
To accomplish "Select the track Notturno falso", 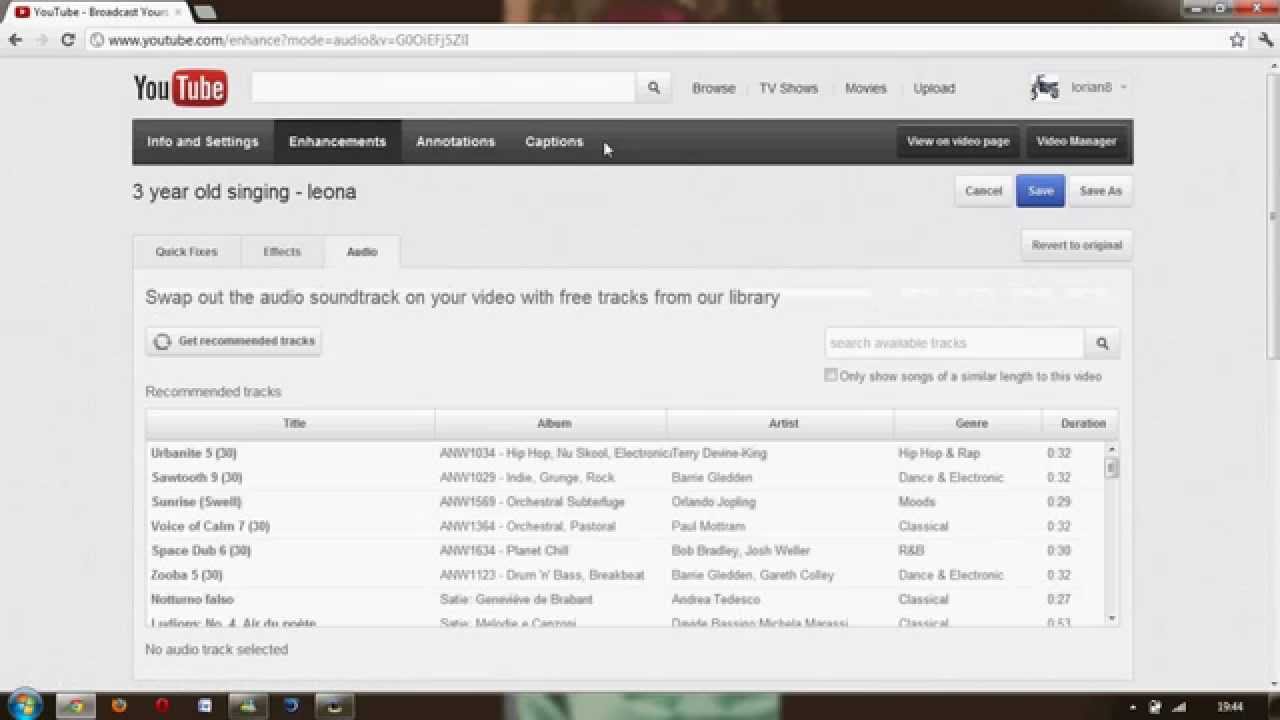I will [x=192, y=600].
